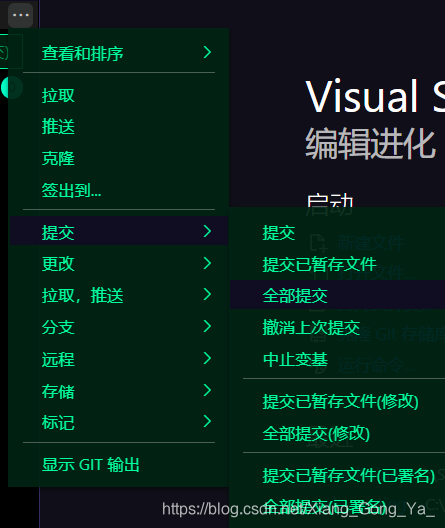Expand the 存储 chevron arrow
Image resolution: width=445 pixels, height=528 pixels.
pyautogui.click(x=207, y=390)
